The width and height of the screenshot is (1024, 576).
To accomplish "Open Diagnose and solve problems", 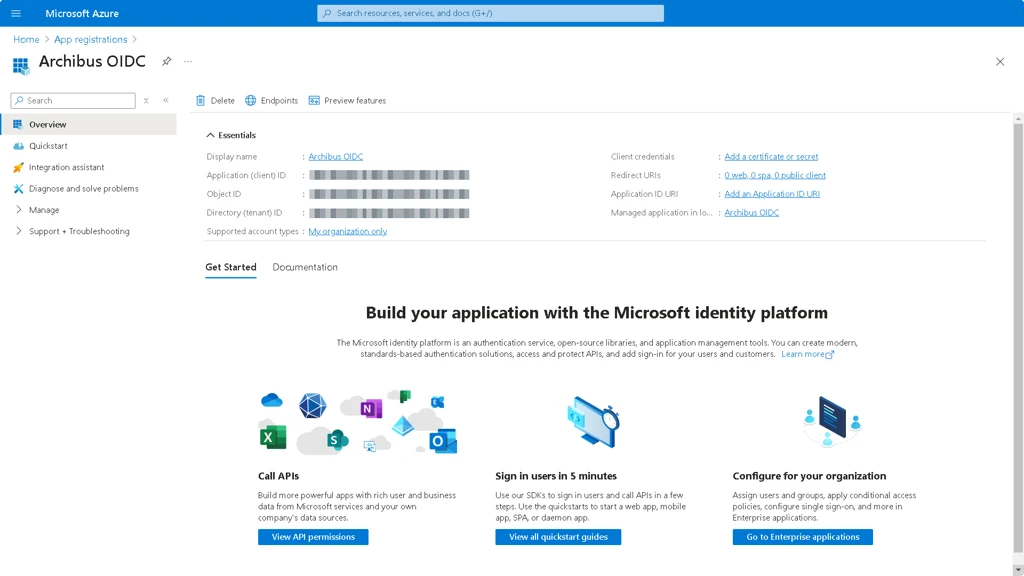I will (83, 188).
